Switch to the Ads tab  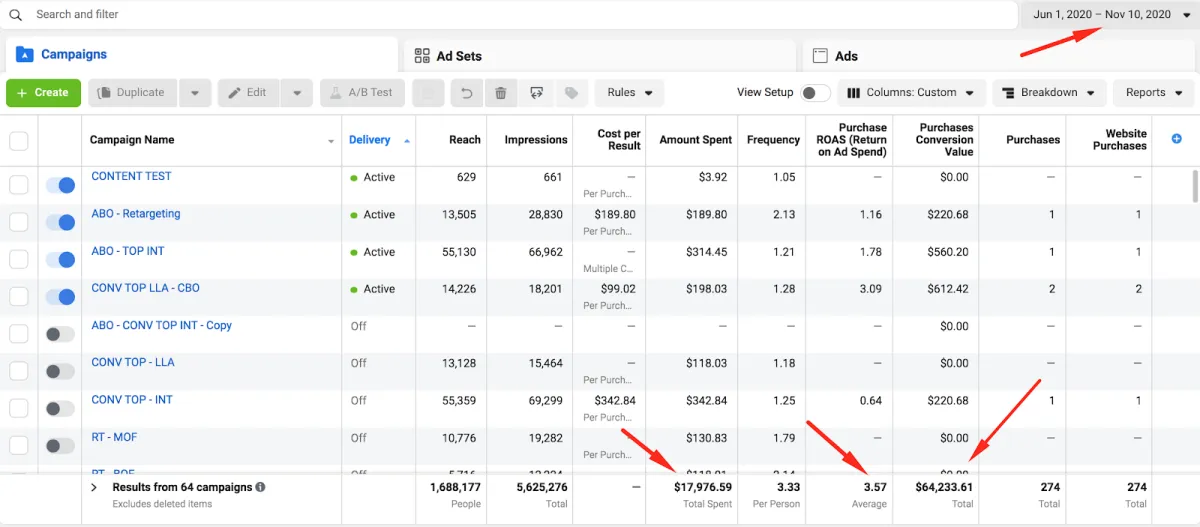tap(846, 56)
